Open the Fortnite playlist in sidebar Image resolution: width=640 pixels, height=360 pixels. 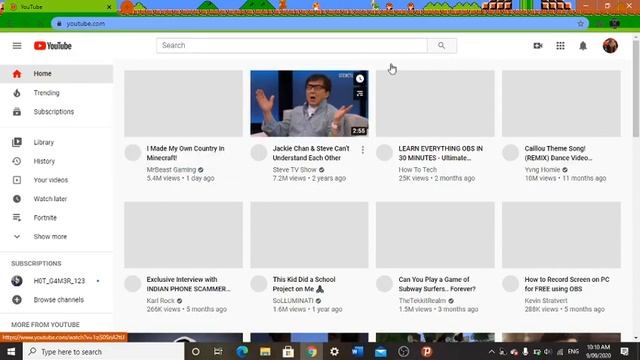click(x=56, y=218)
